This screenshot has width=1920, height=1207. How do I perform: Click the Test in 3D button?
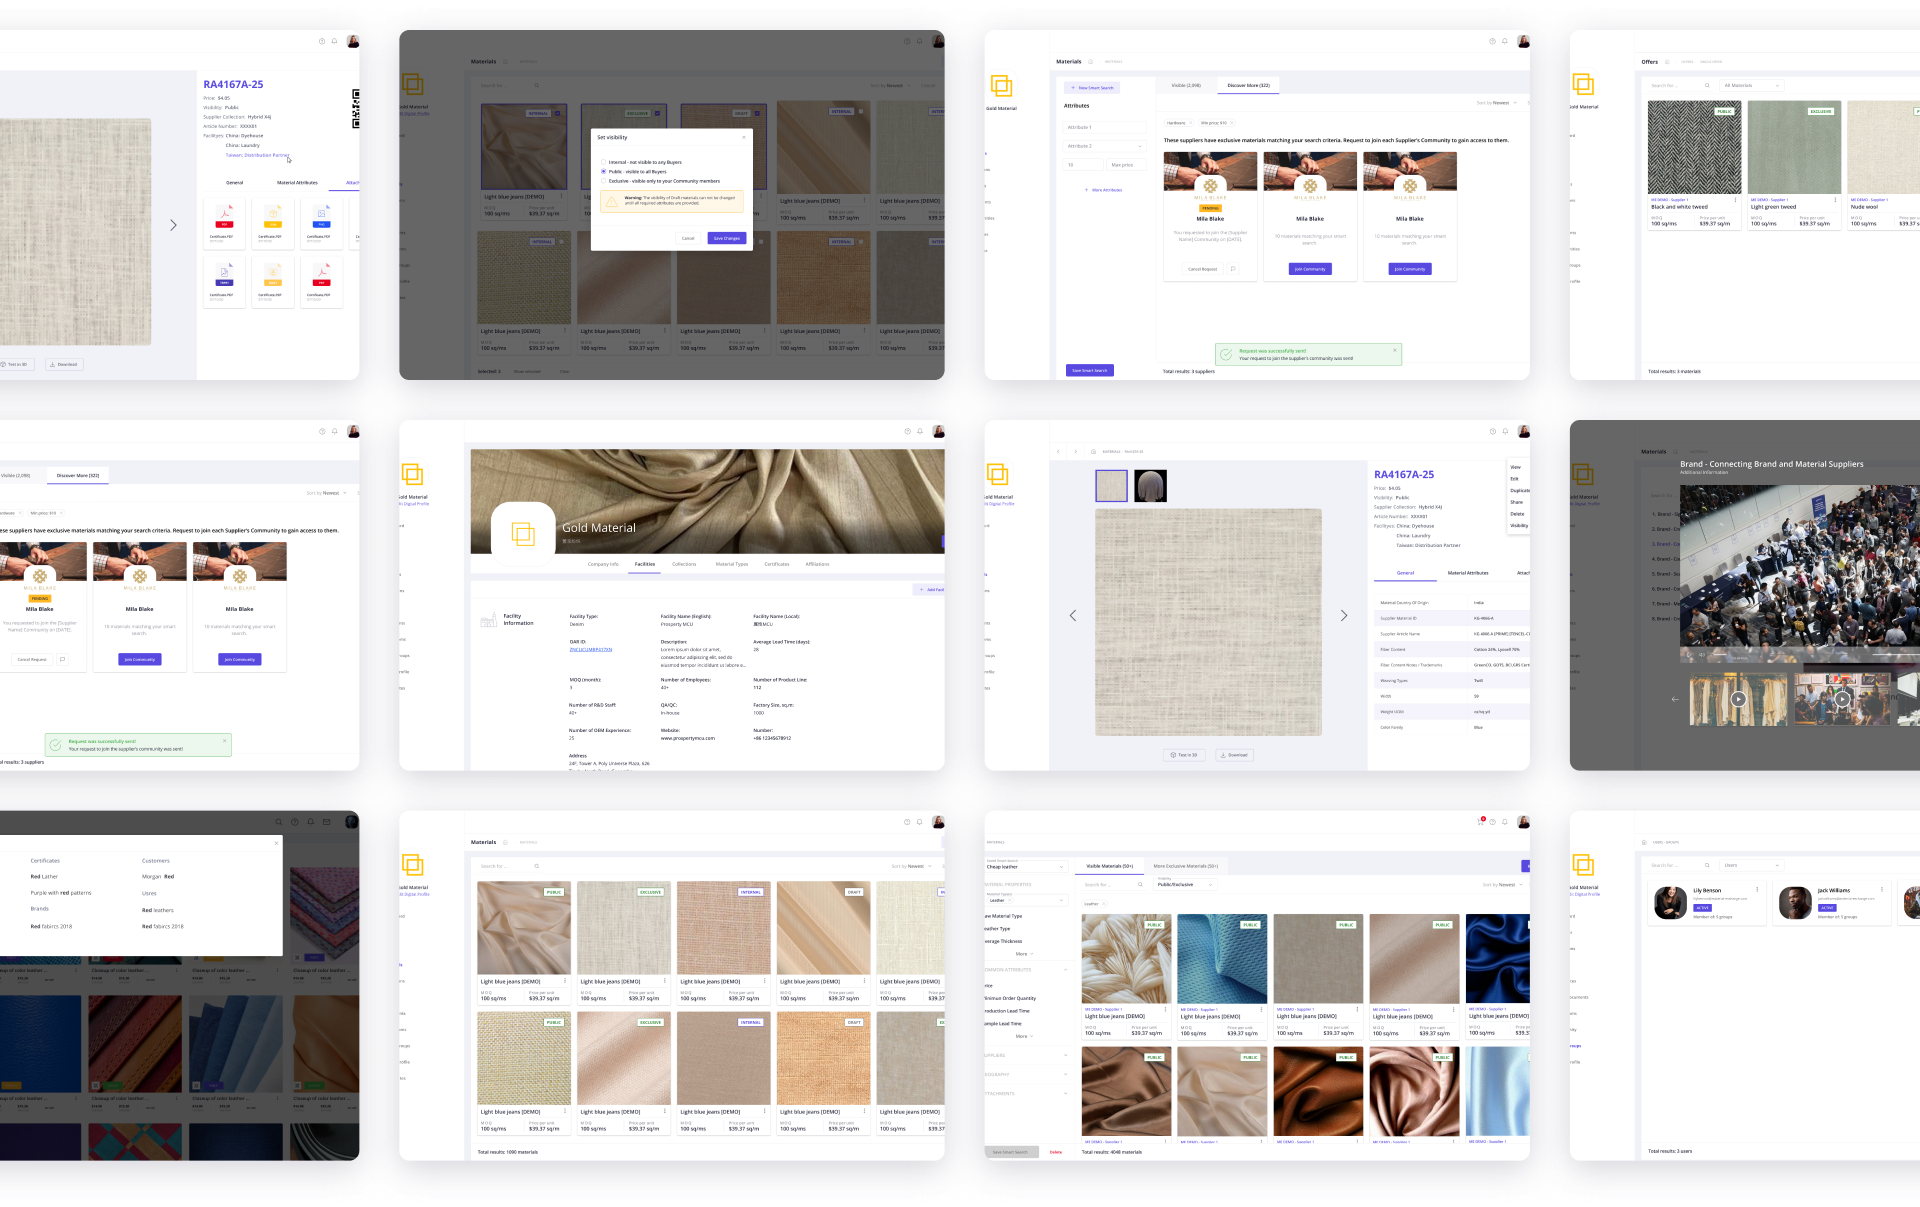(x=1184, y=755)
